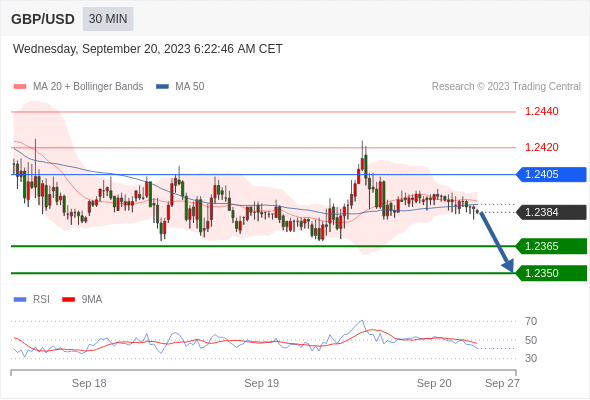Click the Research 2023 Trading Central credit
This screenshot has width=590, height=400.
coord(506,87)
